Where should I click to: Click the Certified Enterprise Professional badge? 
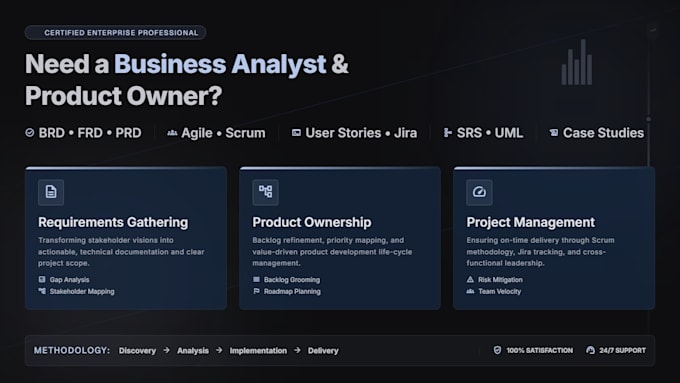coord(115,33)
